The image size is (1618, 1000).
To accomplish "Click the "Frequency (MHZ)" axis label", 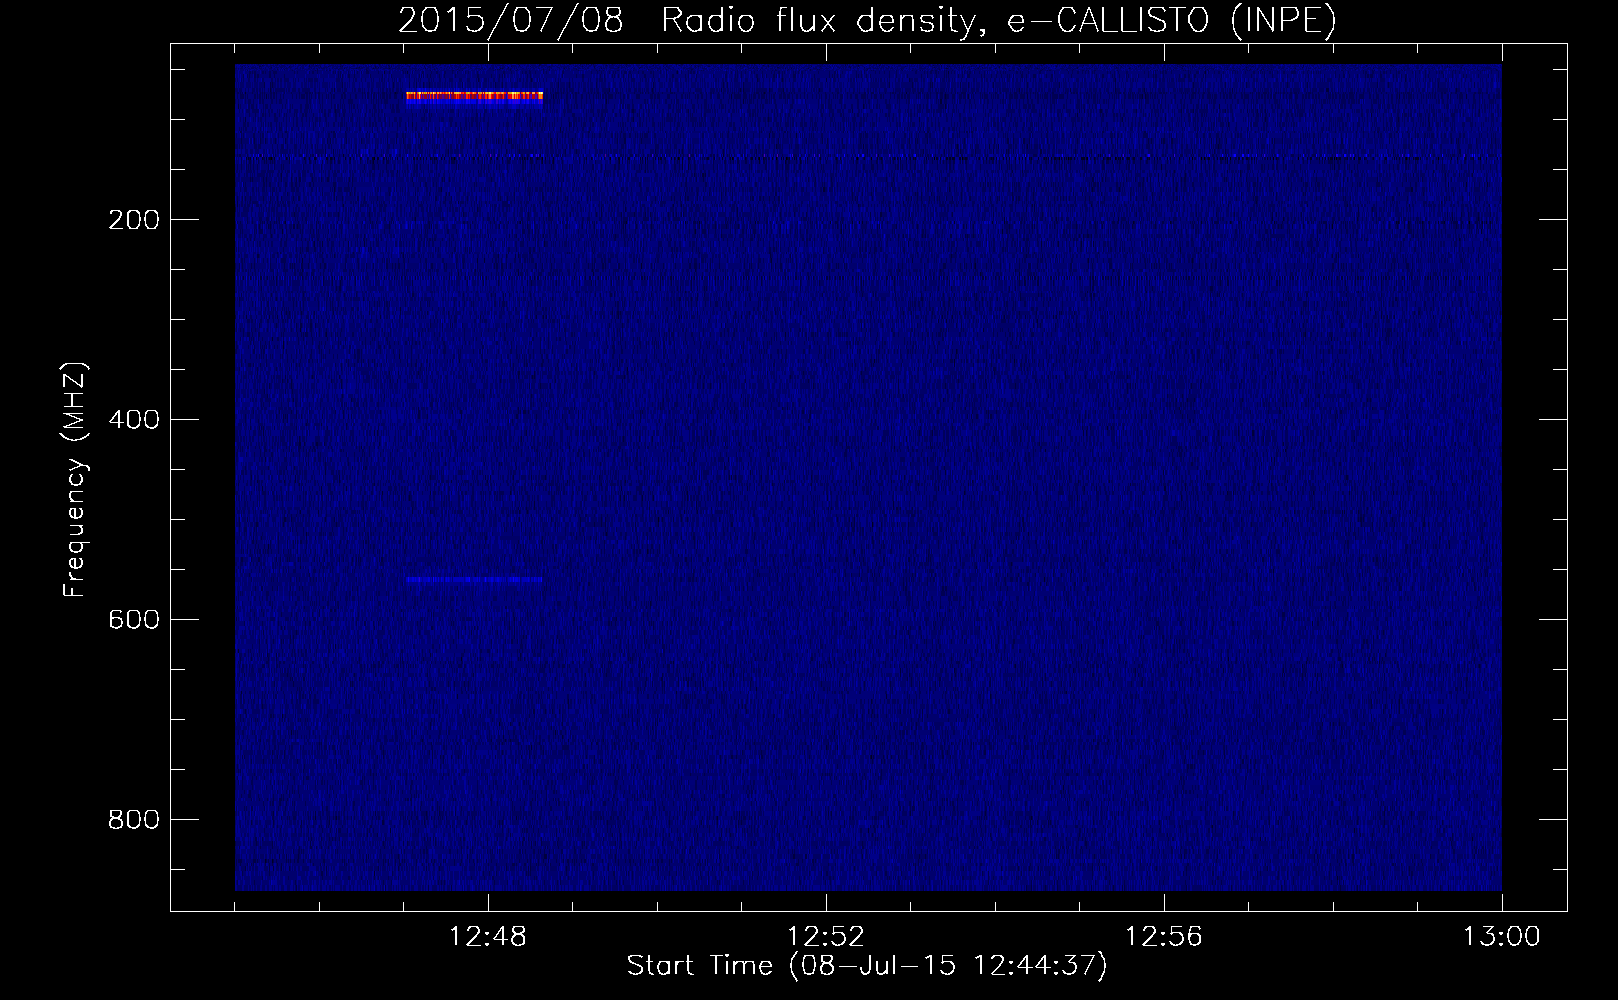I will tap(75, 480).
